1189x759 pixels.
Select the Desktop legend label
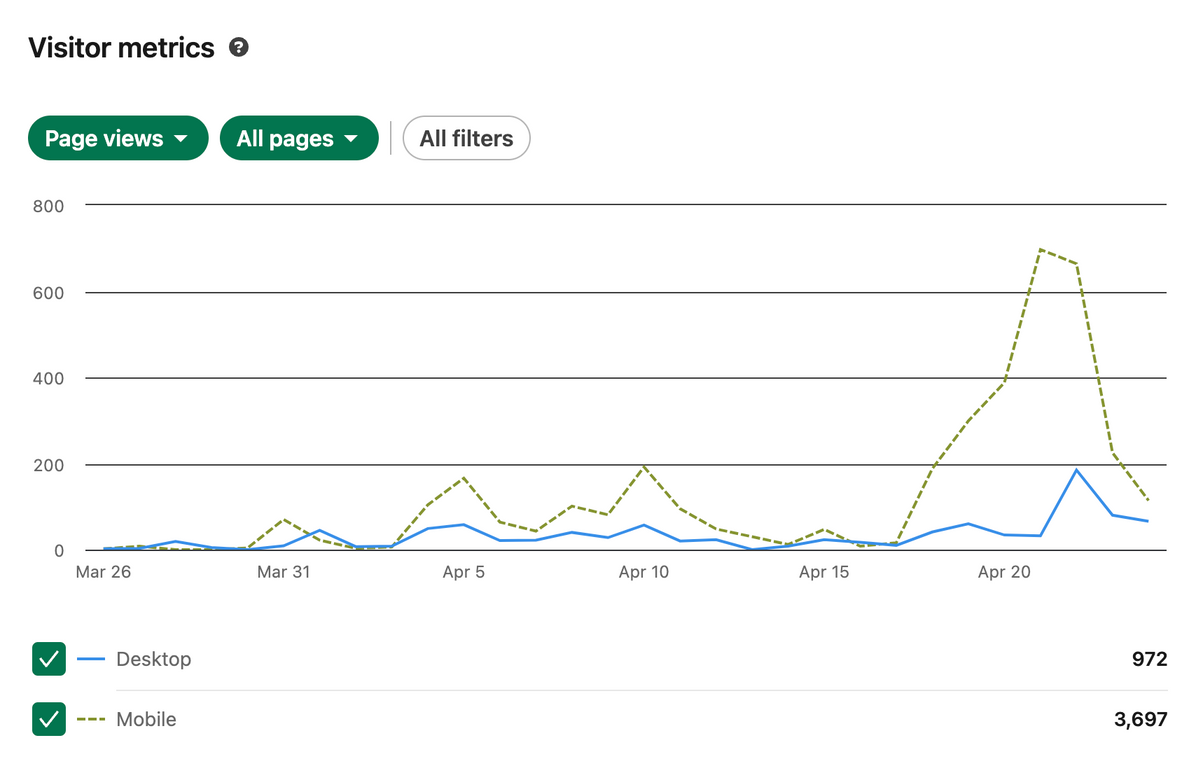pos(153,659)
